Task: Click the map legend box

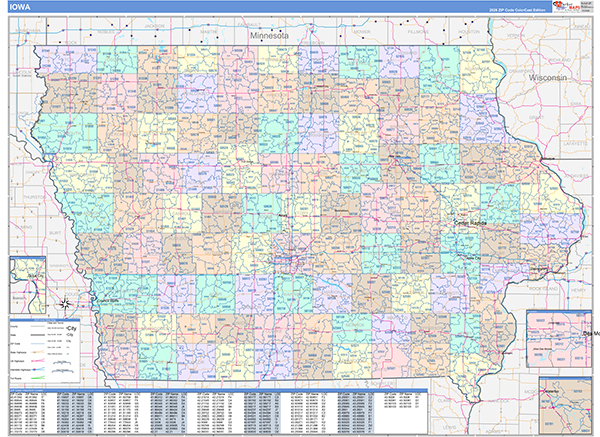Action: [x=45, y=351]
